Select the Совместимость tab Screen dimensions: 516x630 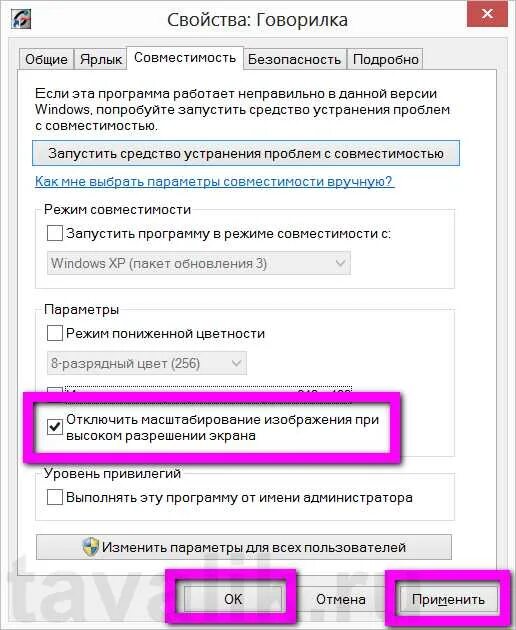tap(185, 58)
